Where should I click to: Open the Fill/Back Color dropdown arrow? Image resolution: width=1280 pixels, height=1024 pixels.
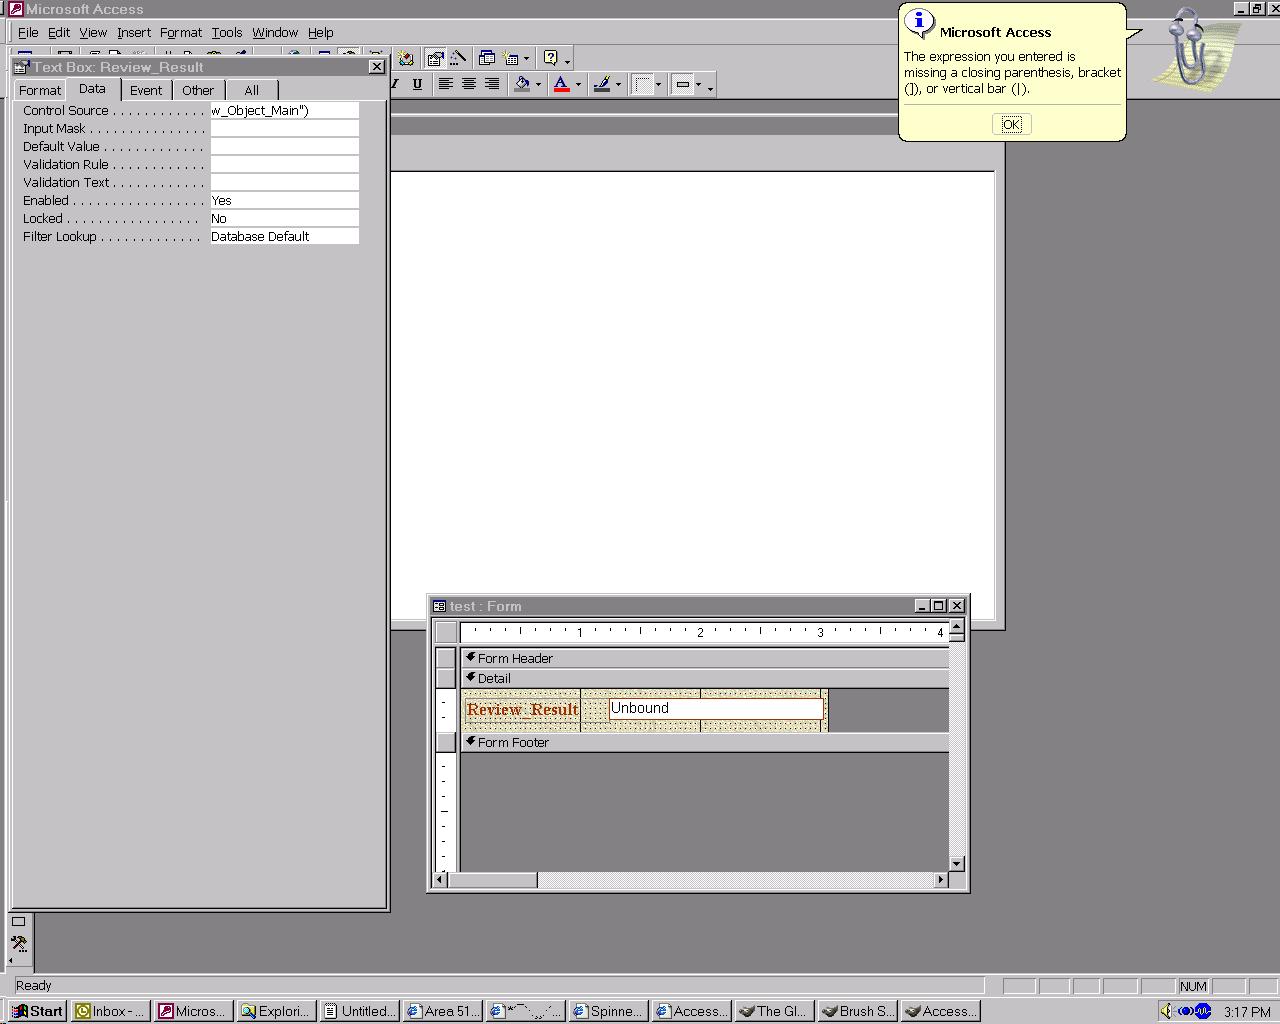point(538,85)
